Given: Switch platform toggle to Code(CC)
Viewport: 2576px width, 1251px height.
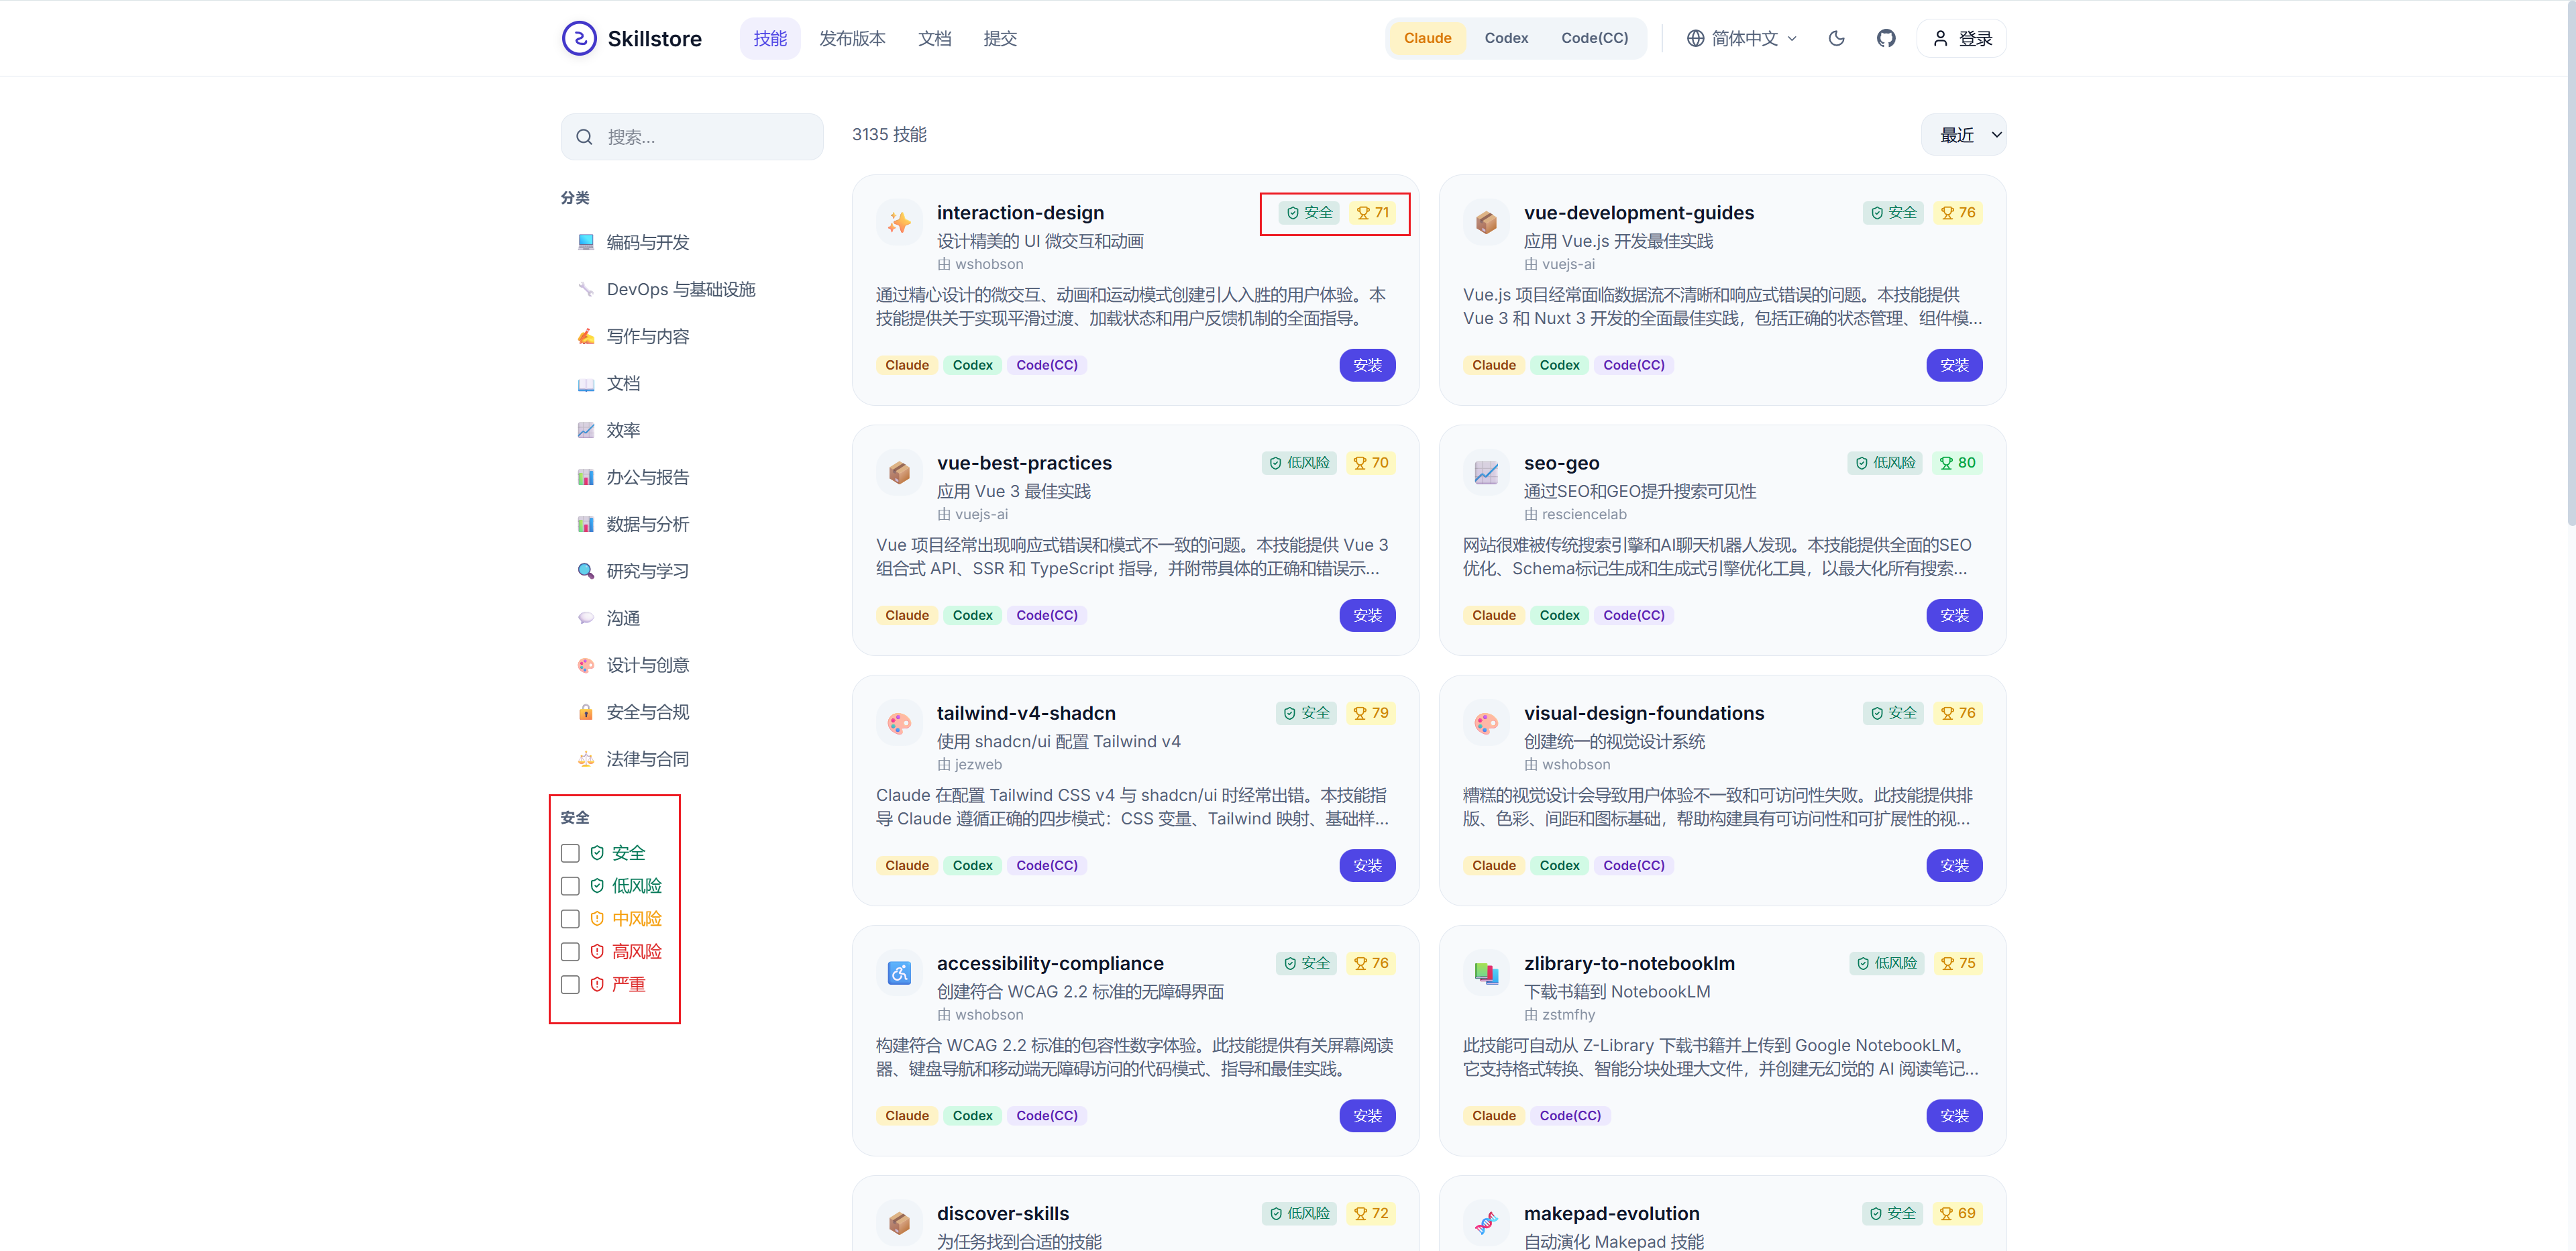Looking at the screenshot, I should [1594, 38].
